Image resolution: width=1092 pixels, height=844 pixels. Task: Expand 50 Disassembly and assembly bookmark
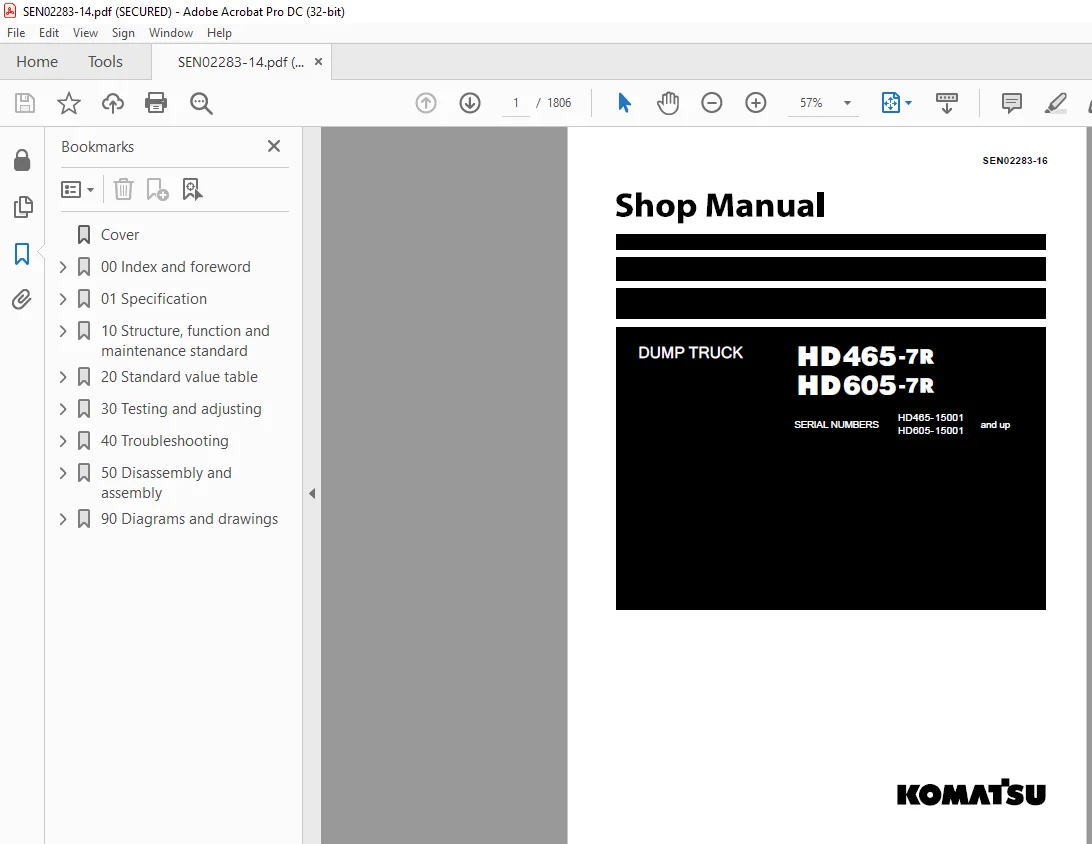(63, 473)
